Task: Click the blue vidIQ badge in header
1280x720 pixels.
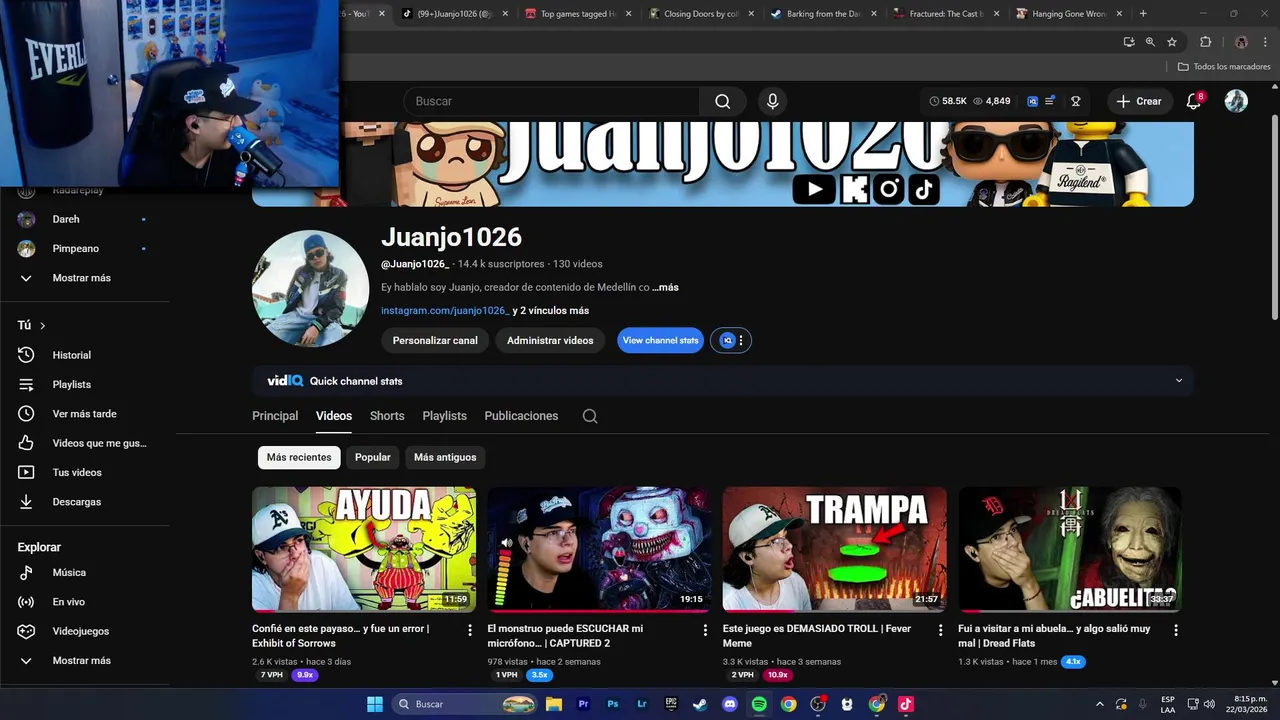Action: tap(1032, 101)
